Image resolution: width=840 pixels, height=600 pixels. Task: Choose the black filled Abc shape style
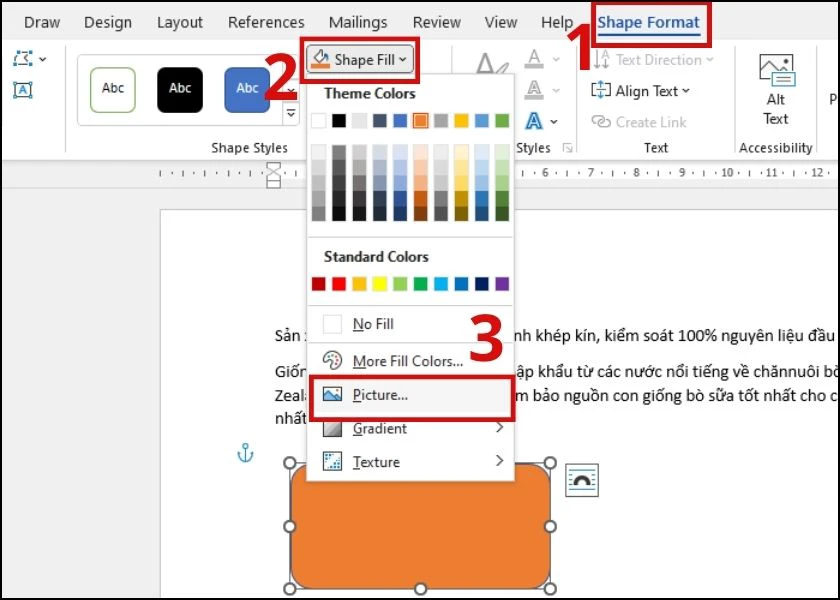[180, 89]
